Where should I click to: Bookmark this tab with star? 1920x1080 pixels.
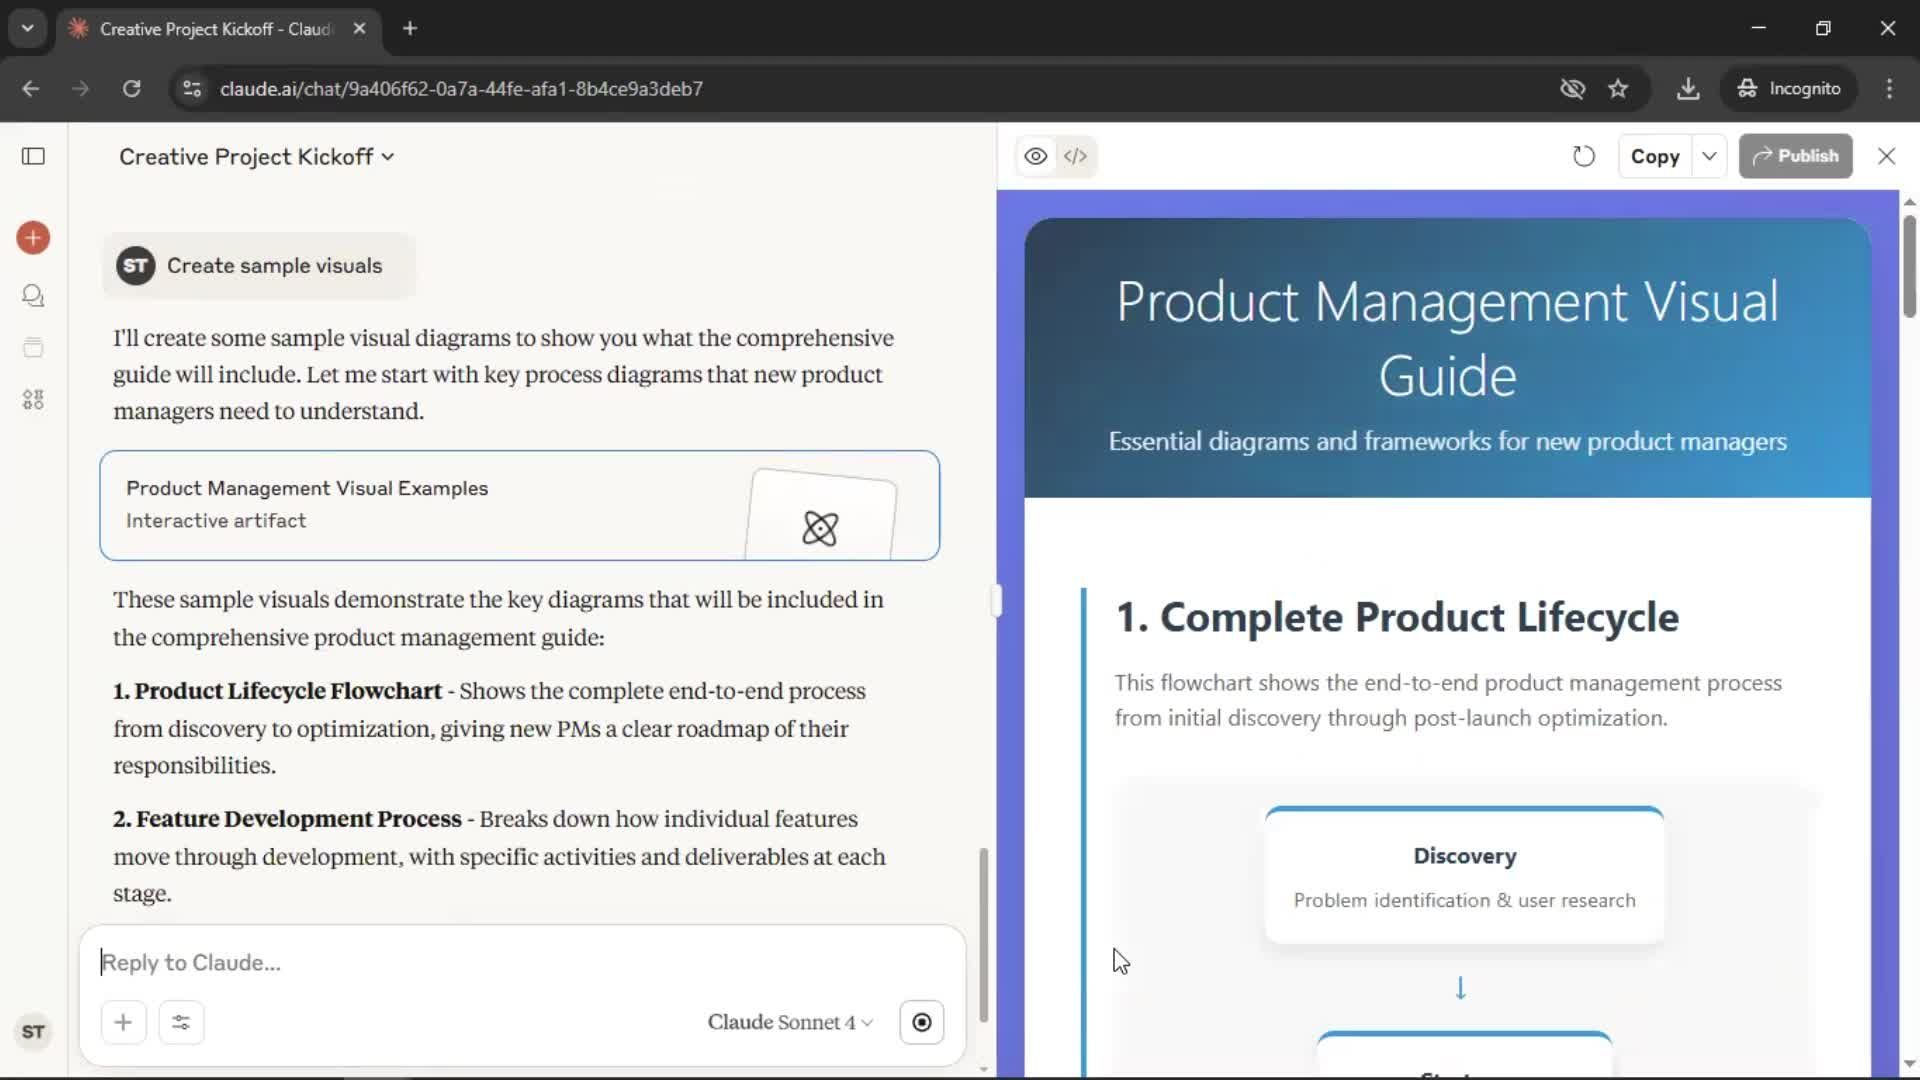click(1618, 89)
